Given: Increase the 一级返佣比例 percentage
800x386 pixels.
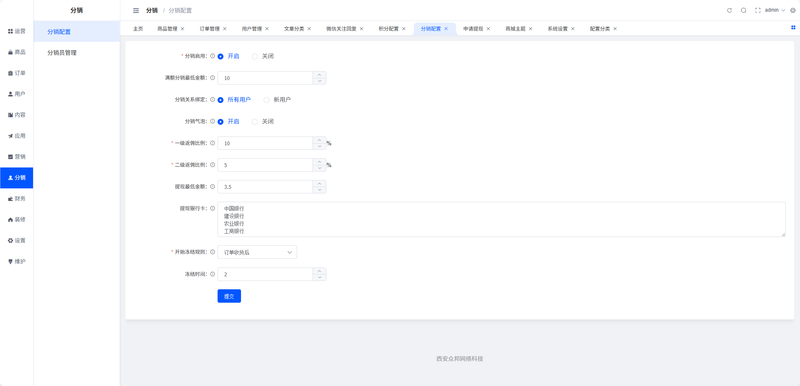Looking at the screenshot, I should tap(319, 140).
